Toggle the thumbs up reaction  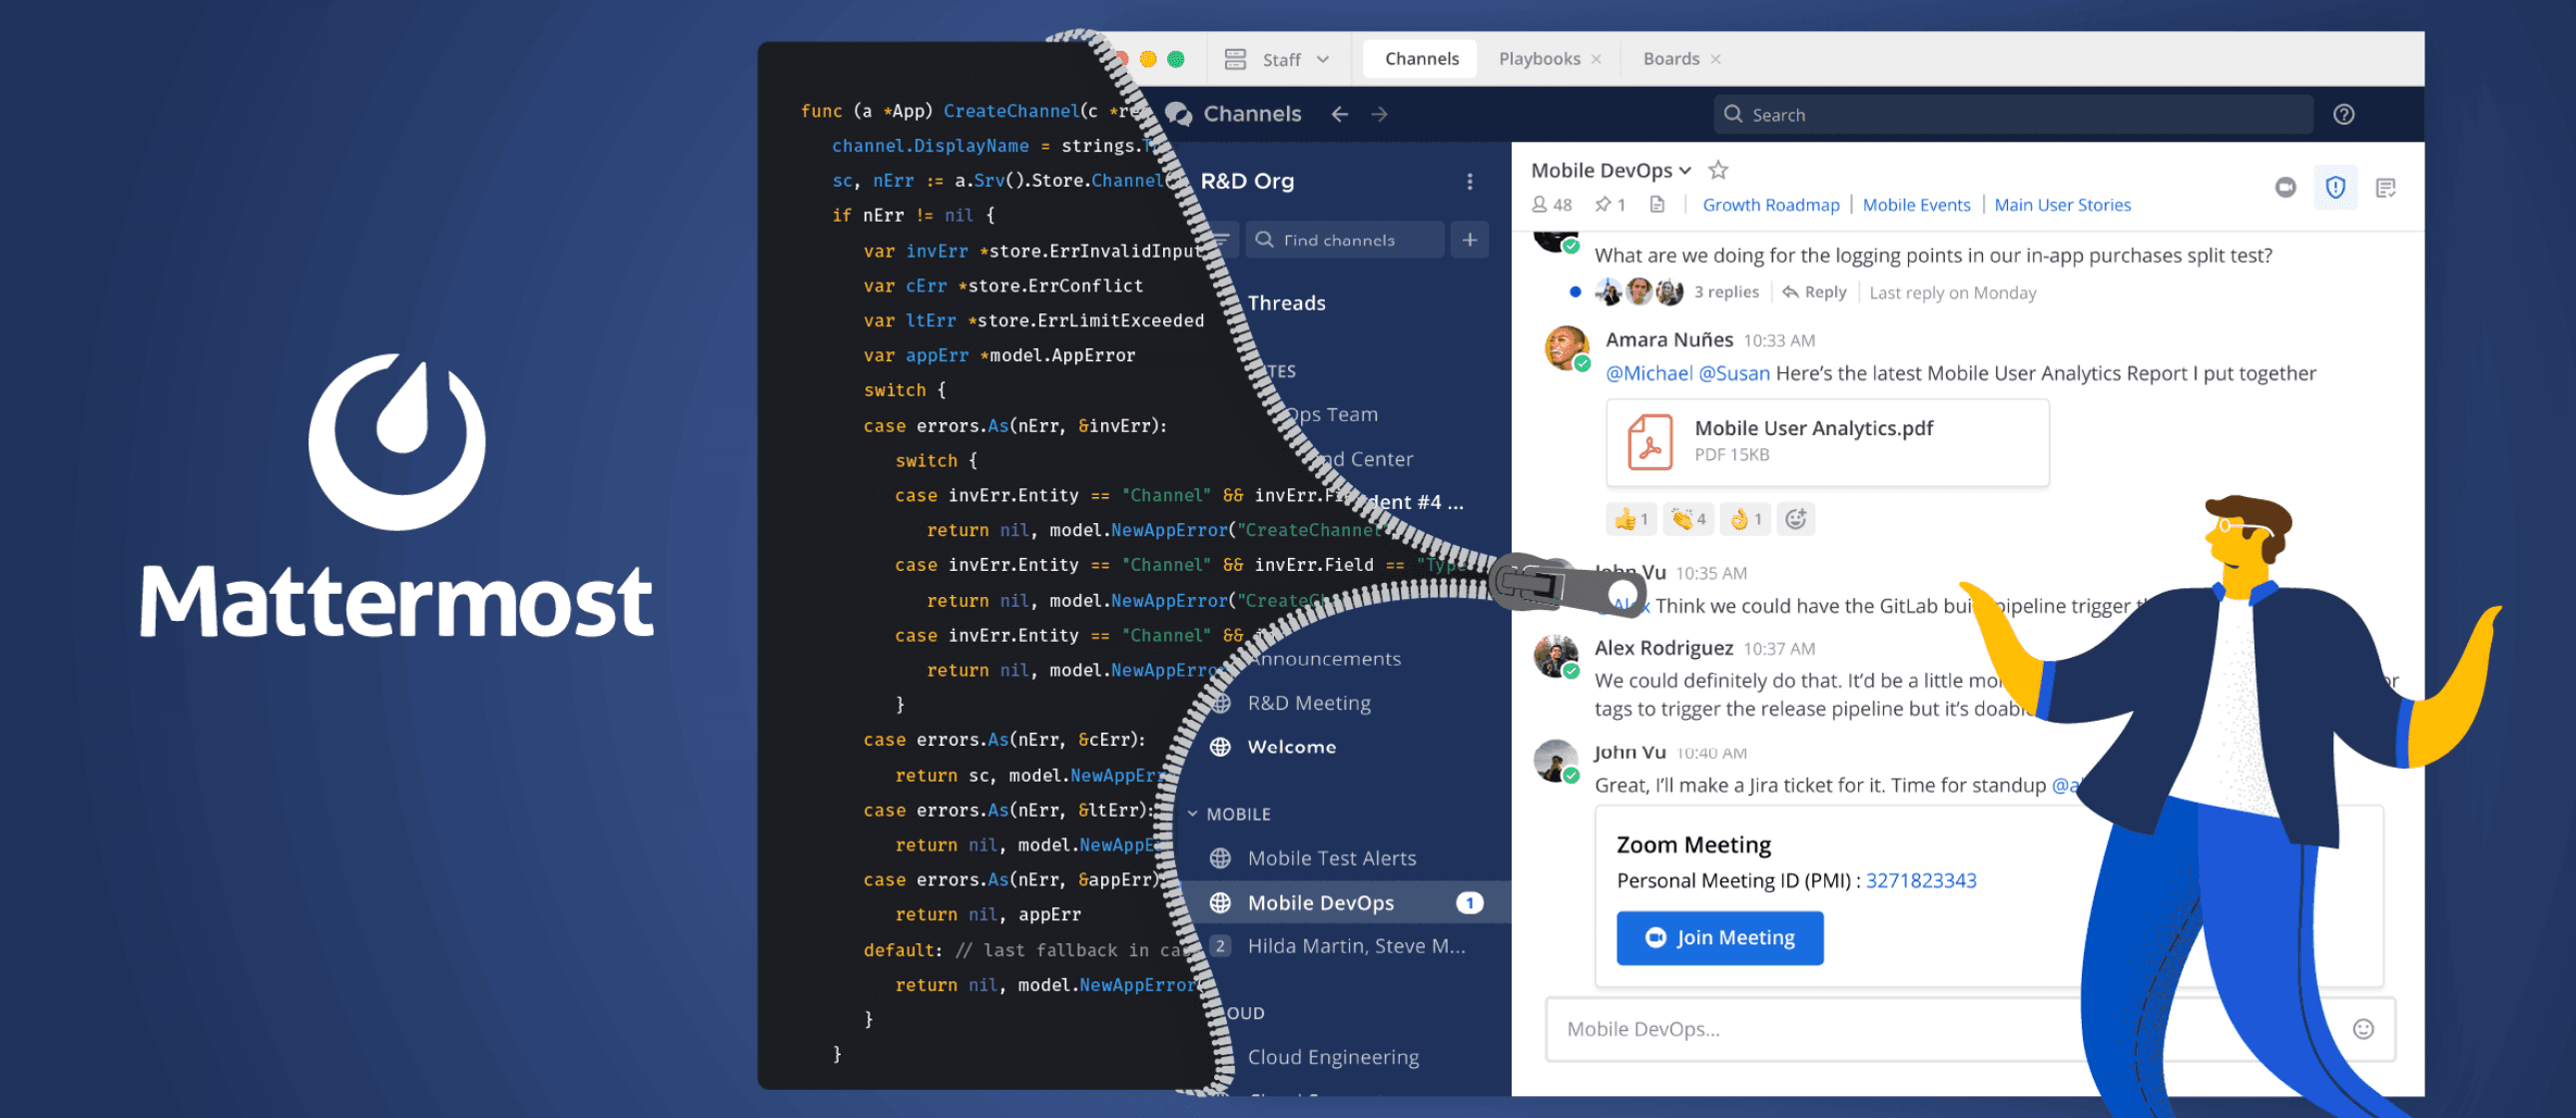[1631, 518]
